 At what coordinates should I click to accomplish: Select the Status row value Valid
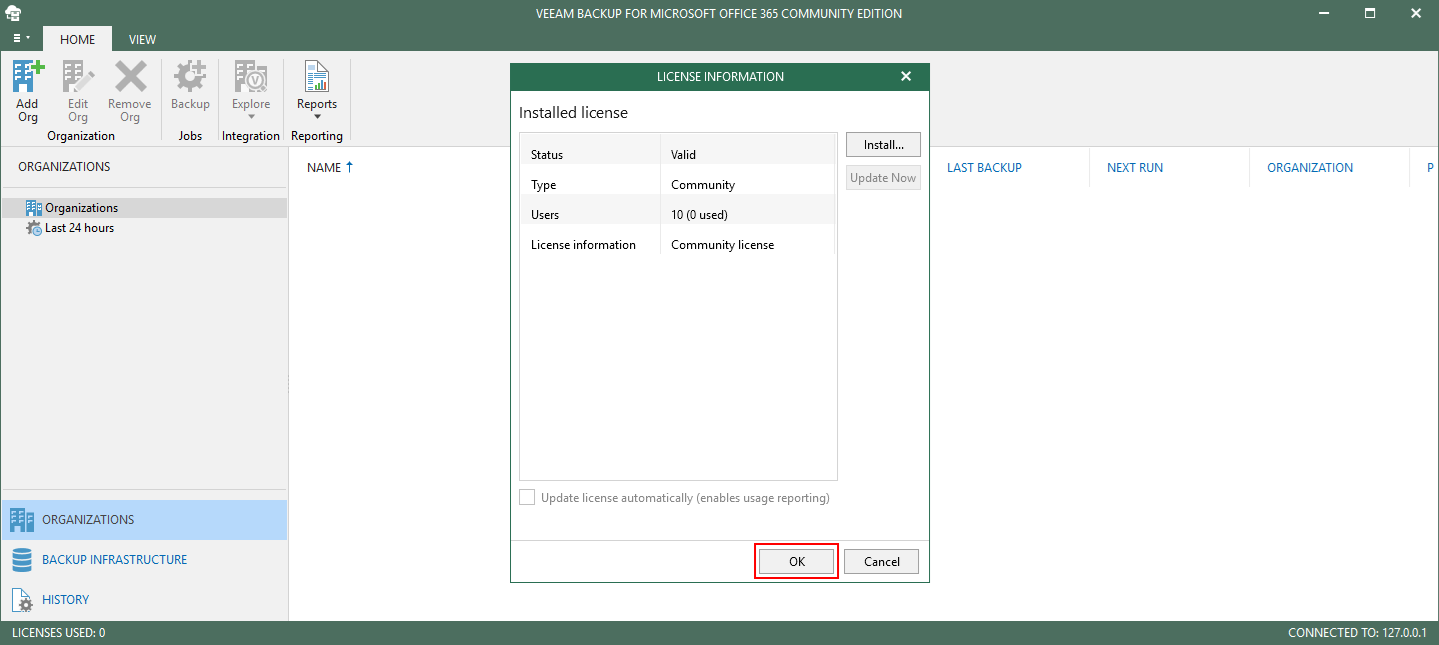(683, 155)
